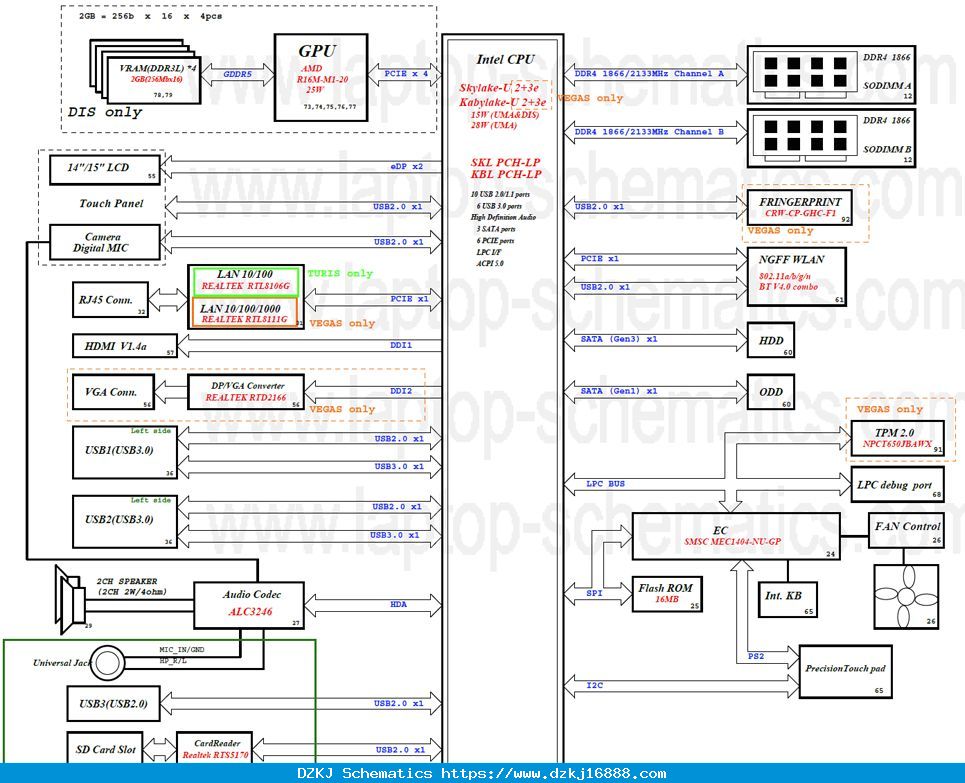Select the EC SMSC MEC1404-NU-GP block
The width and height of the screenshot is (965, 783).
click(736, 536)
